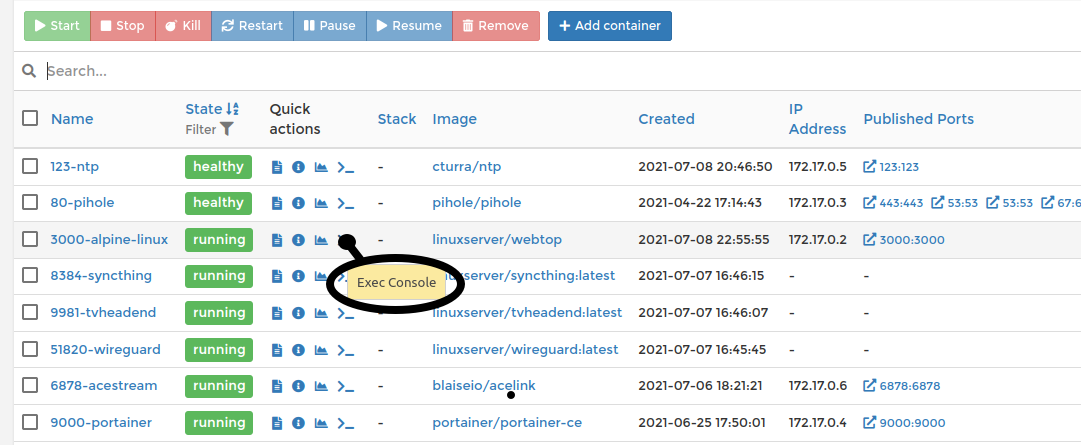Tick the checkbox for the 80-pihole container

(x=31, y=203)
